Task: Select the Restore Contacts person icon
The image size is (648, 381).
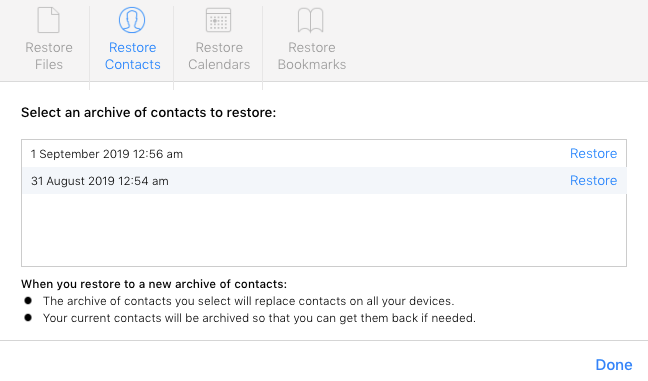Action: tap(132, 20)
